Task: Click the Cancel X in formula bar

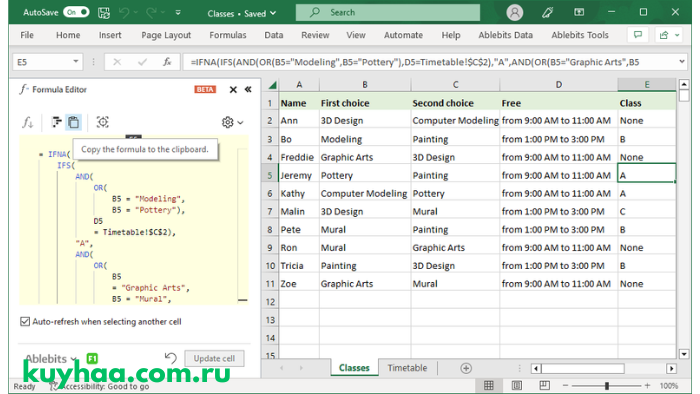Action: point(117,62)
